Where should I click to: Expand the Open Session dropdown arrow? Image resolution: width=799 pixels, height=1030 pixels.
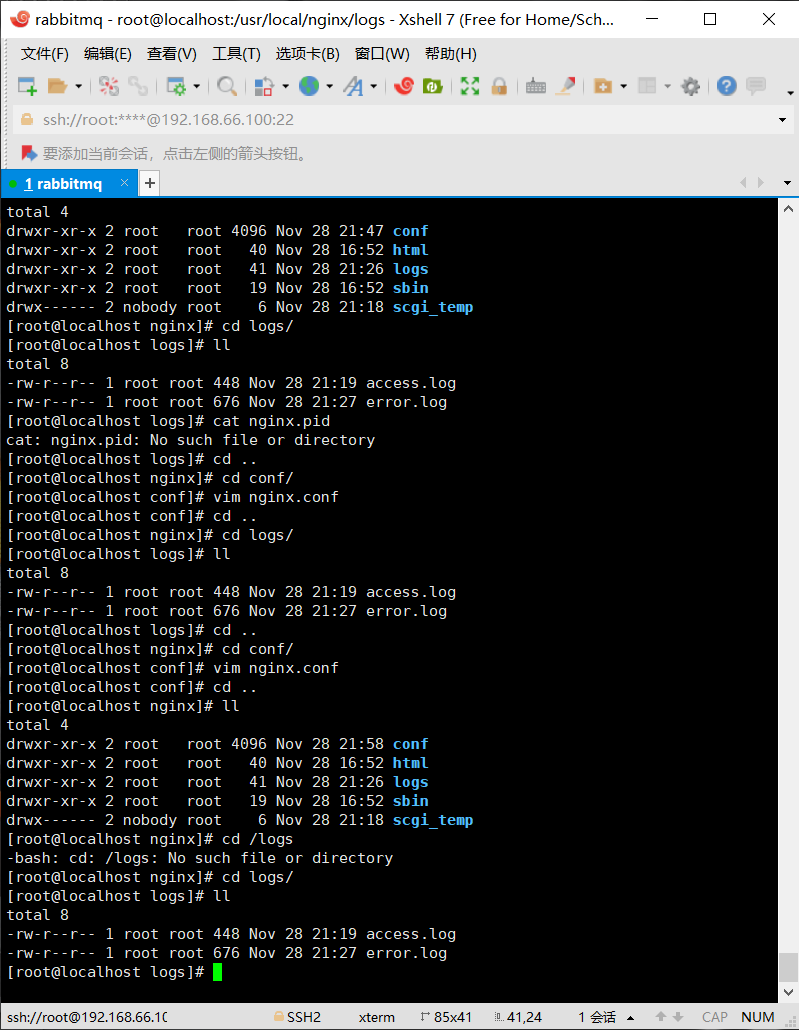tap(78, 86)
